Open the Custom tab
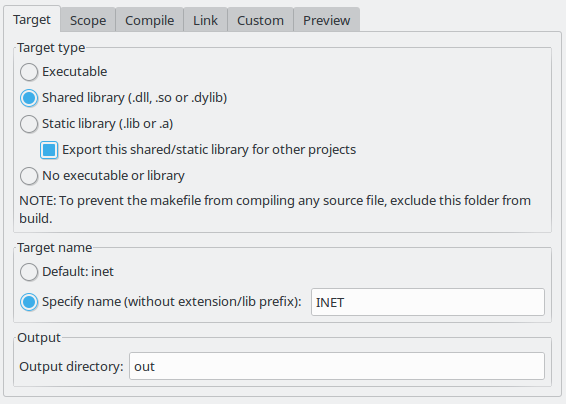This screenshot has height=404, width=566. click(260, 20)
